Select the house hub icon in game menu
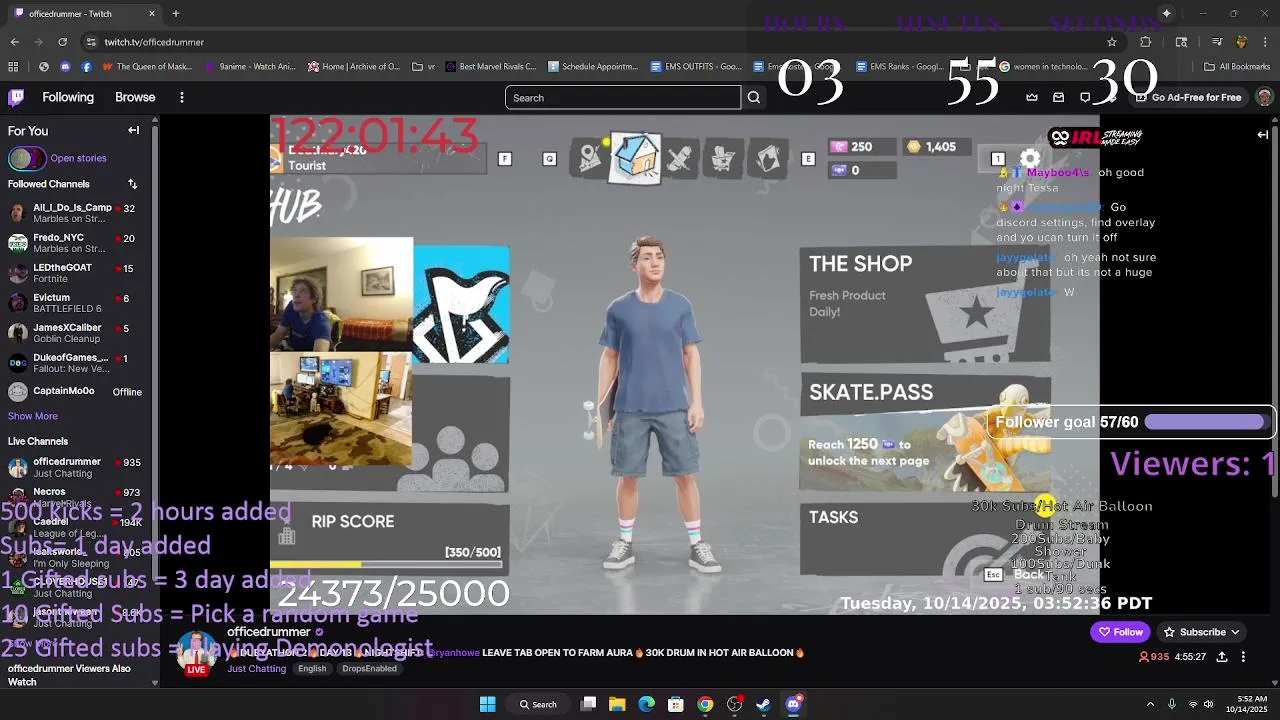 pyautogui.click(x=636, y=157)
